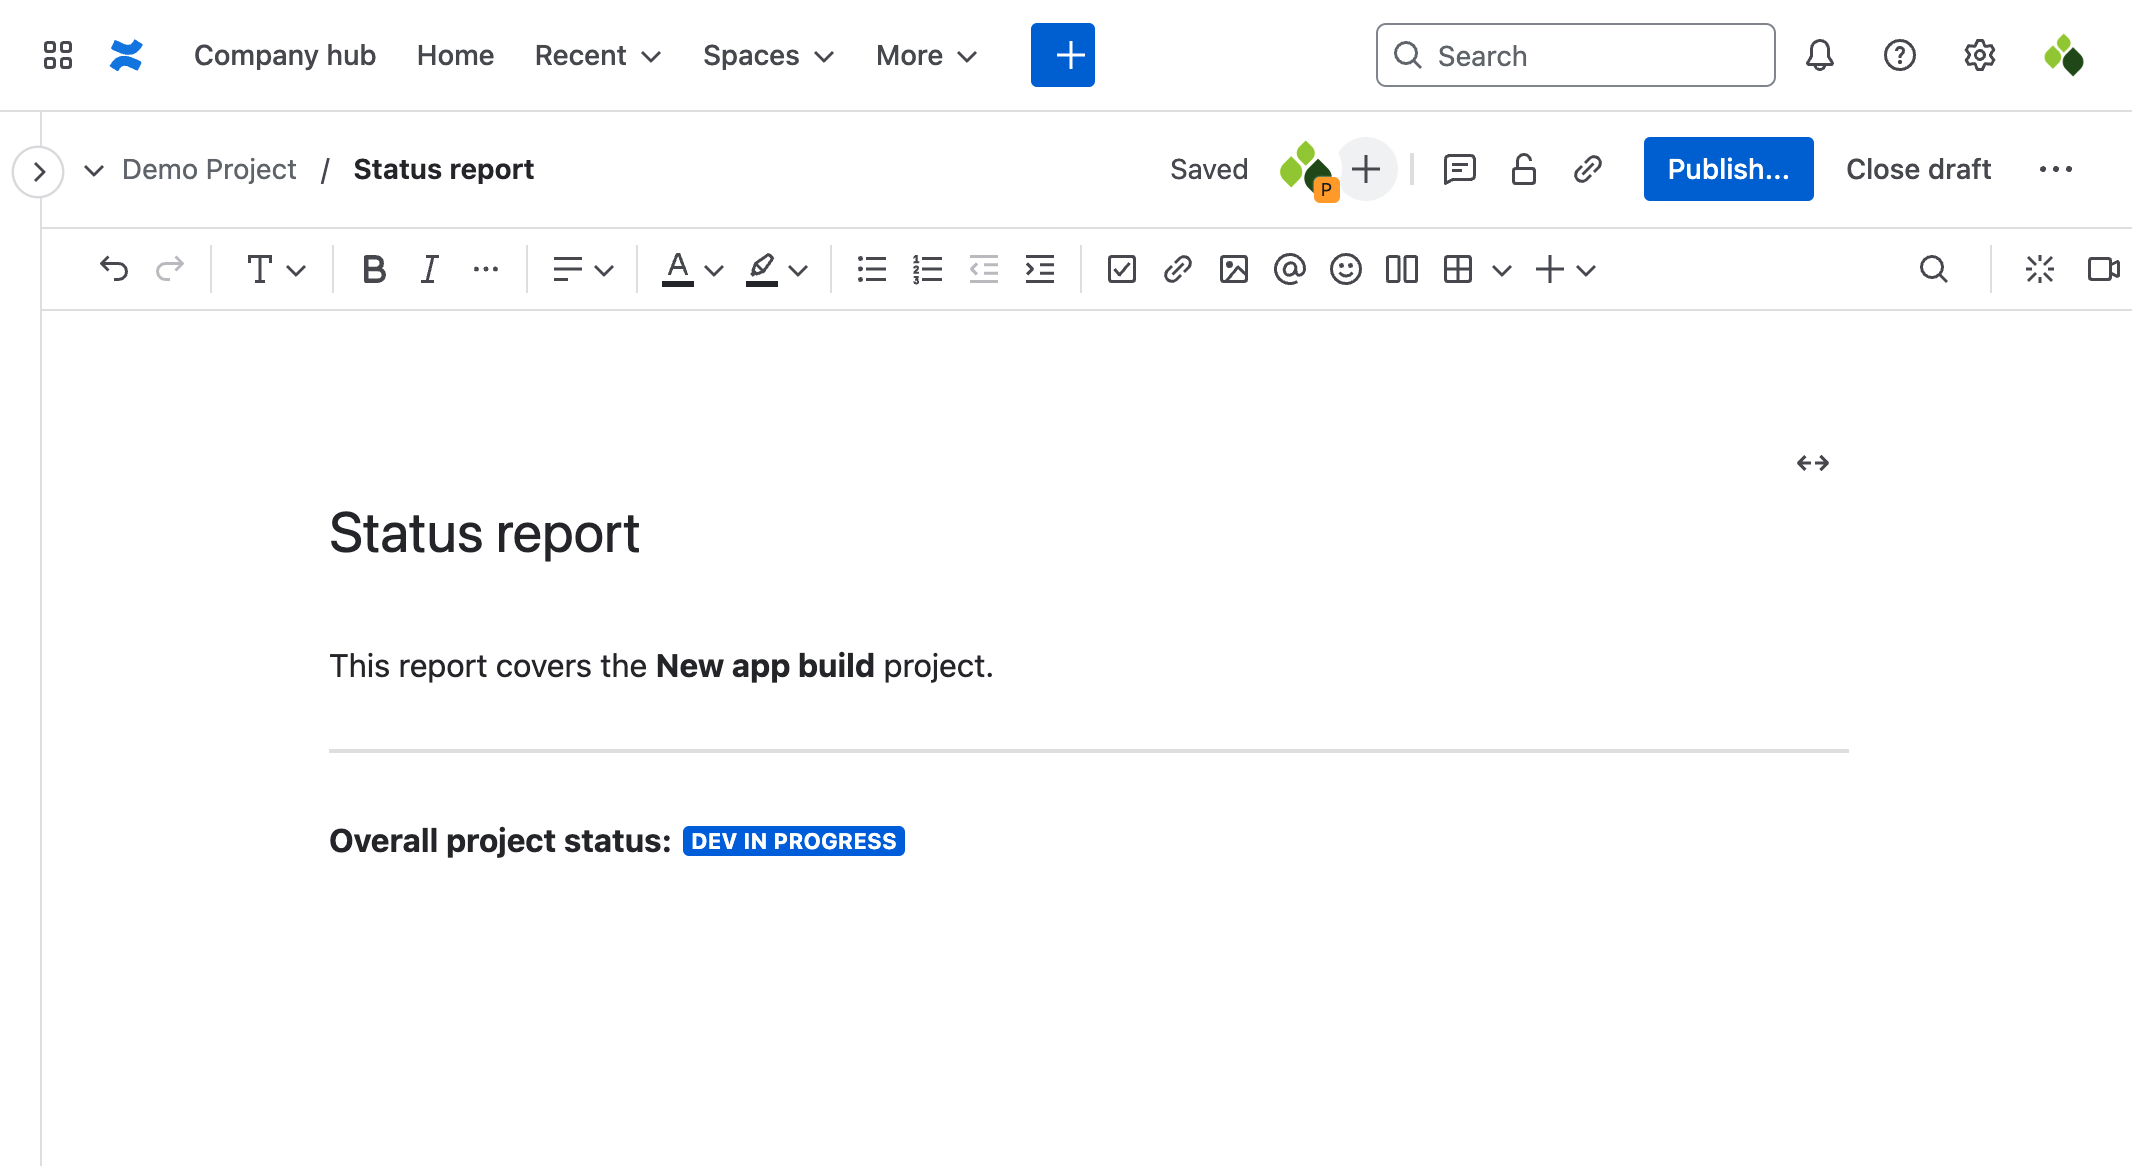
Task: Publish the Status report draft
Action: click(x=1728, y=168)
